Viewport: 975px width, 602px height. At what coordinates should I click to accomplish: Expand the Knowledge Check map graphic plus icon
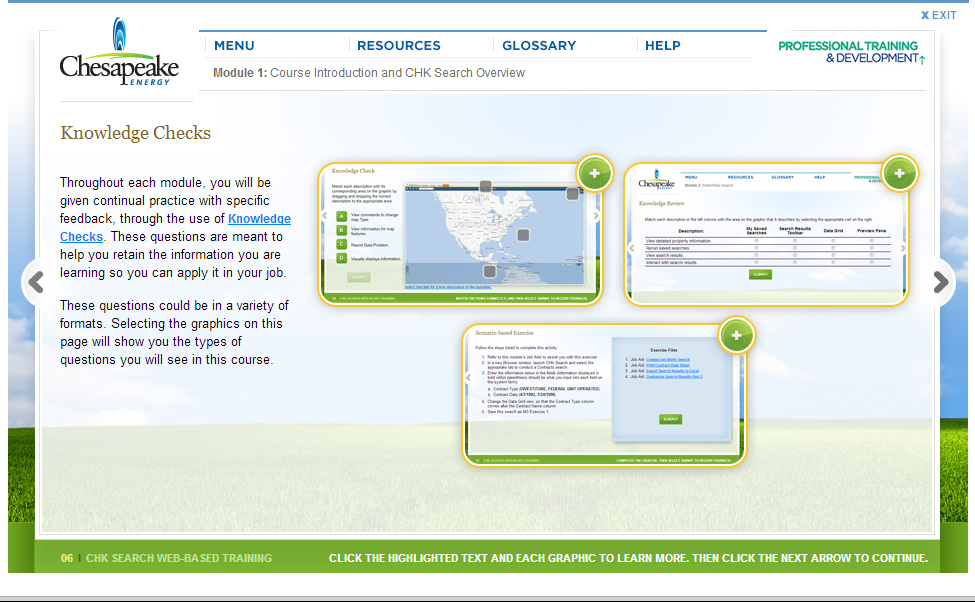coord(594,174)
